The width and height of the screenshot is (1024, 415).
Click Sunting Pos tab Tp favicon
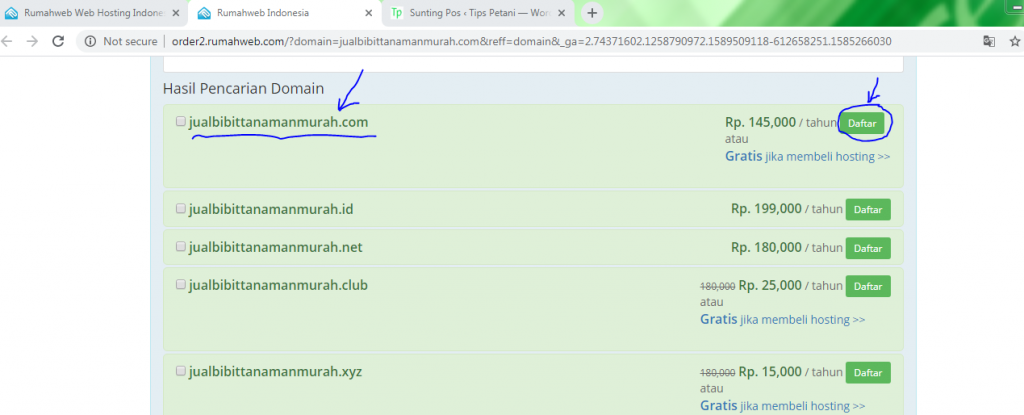pos(396,12)
